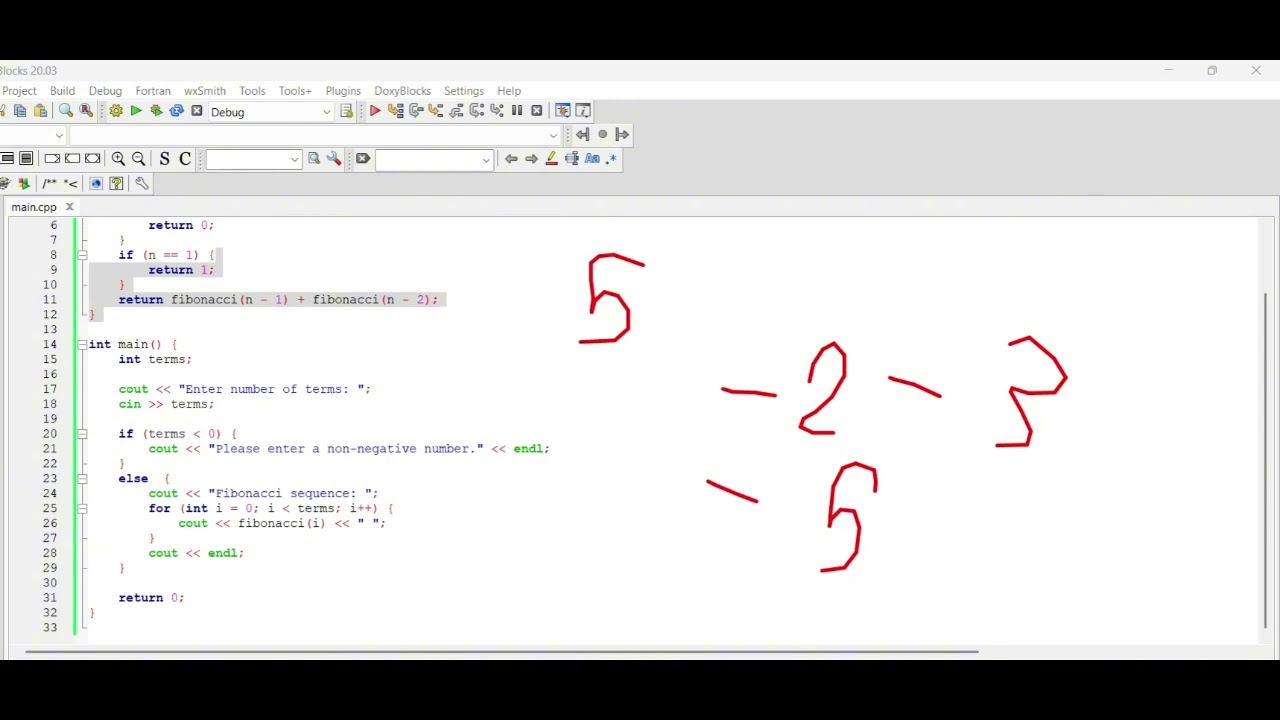Image resolution: width=1280 pixels, height=720 pixels.
Task: Toggle search in selected text only
Action: pyautogui.click(x=572, y=159)
